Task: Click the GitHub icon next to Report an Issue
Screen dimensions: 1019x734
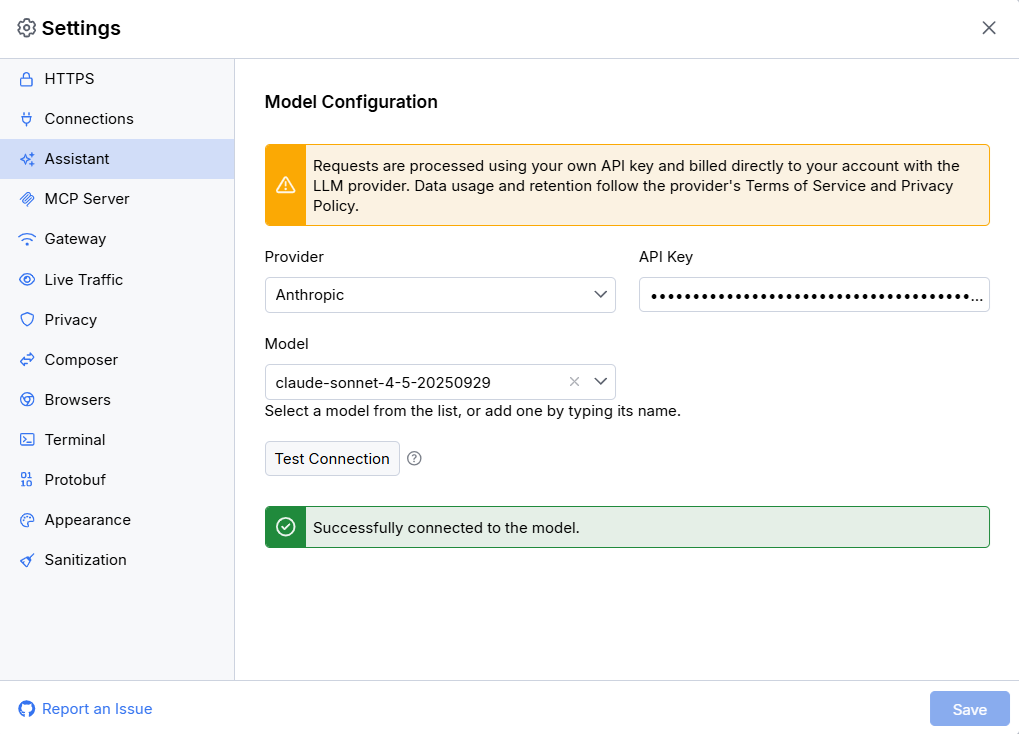Action: [28, 708]
